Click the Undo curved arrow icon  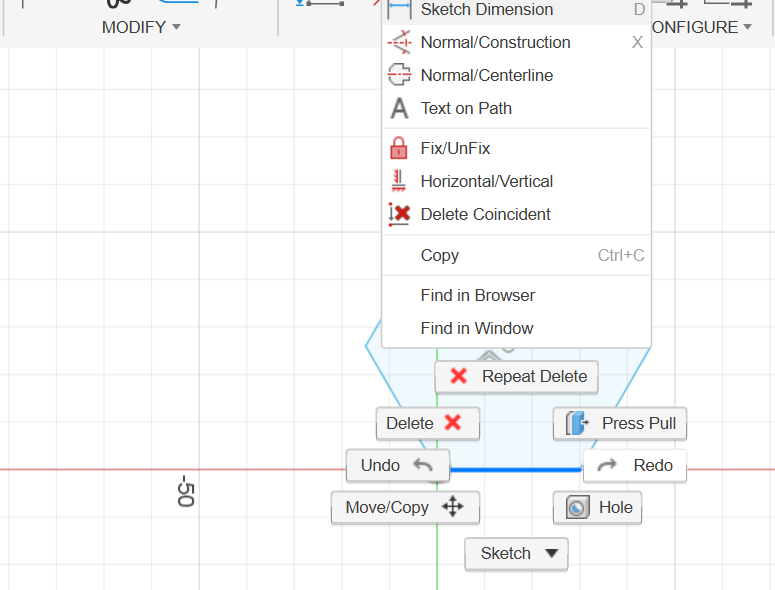click(423, 465)
